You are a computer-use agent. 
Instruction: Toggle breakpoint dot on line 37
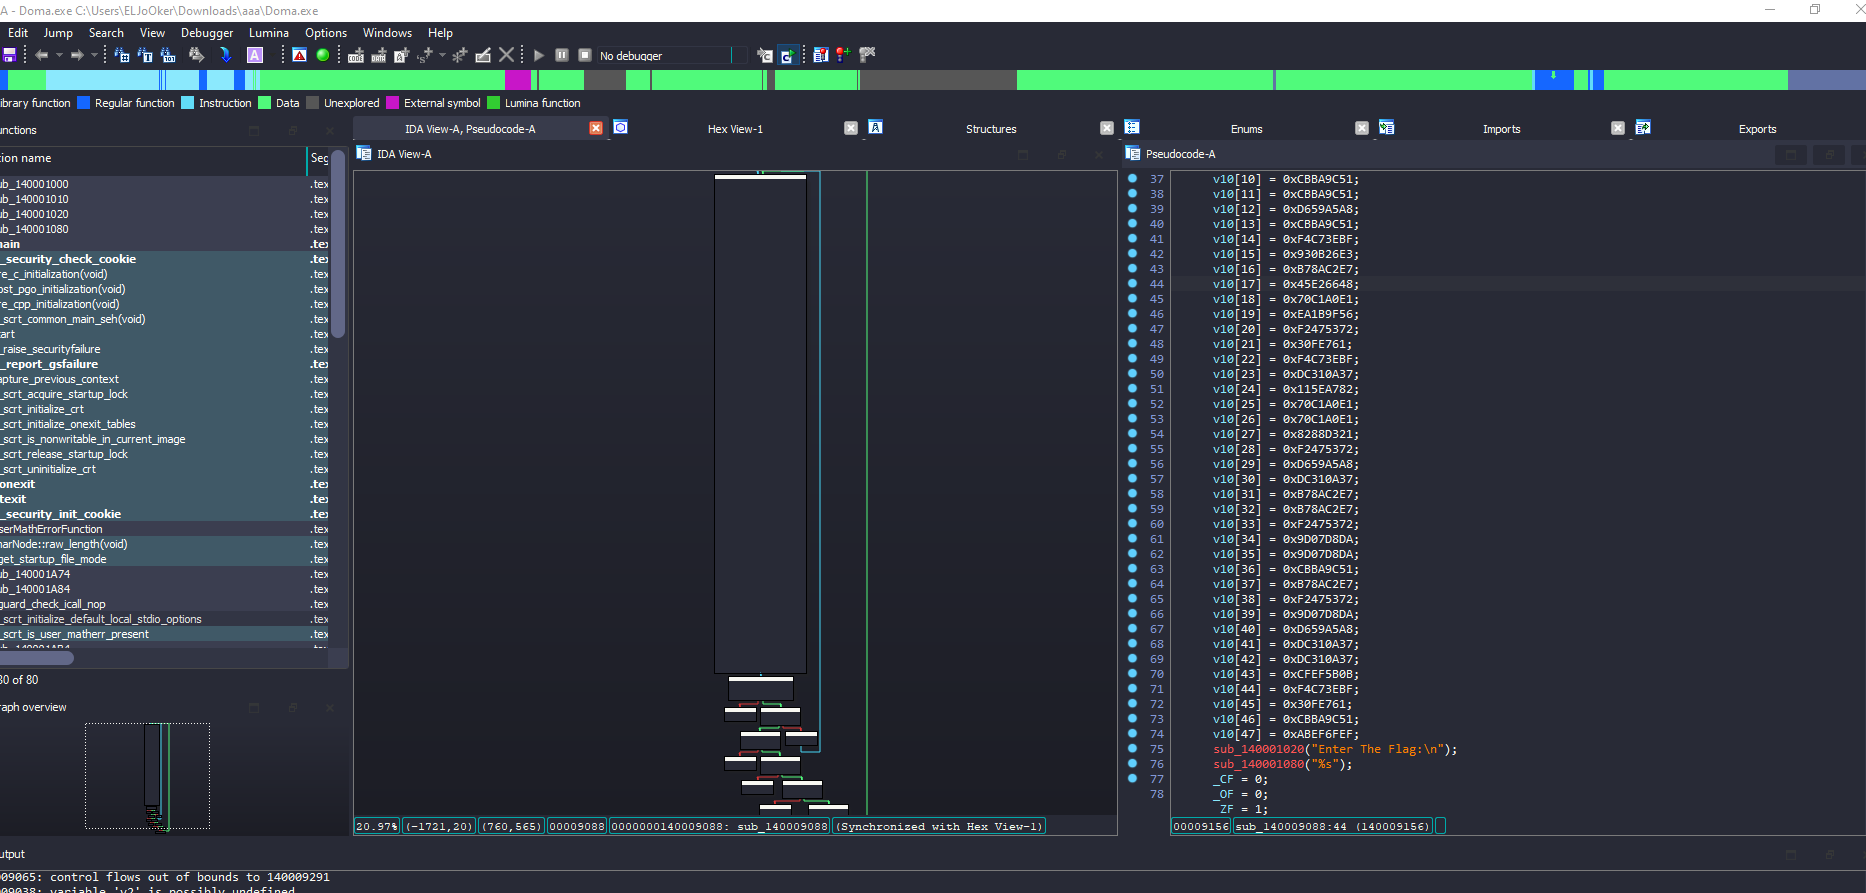click(x=1132, y=179)
